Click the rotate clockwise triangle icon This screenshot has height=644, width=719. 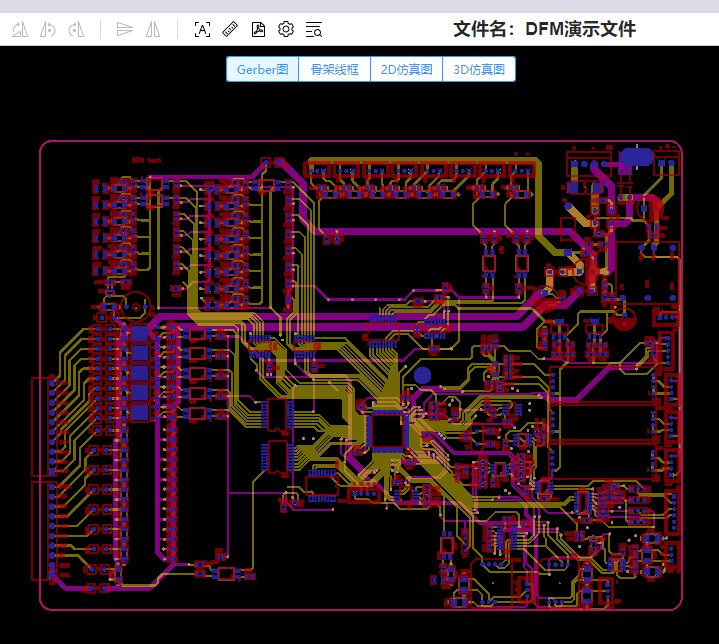click(75, 30)
